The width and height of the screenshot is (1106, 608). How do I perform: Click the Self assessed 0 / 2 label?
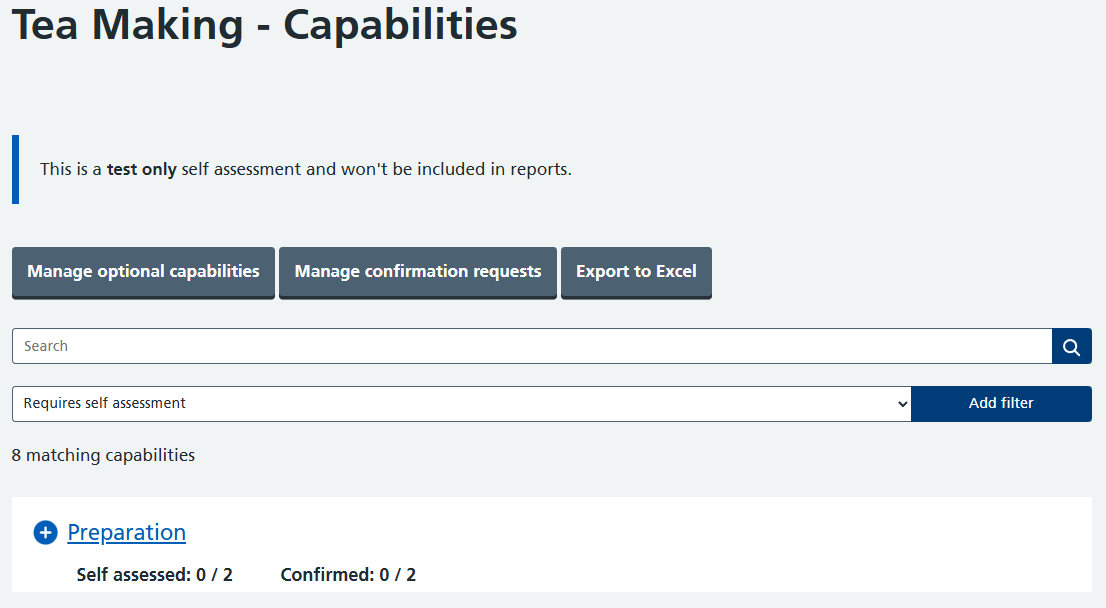(x=154, y=575)
